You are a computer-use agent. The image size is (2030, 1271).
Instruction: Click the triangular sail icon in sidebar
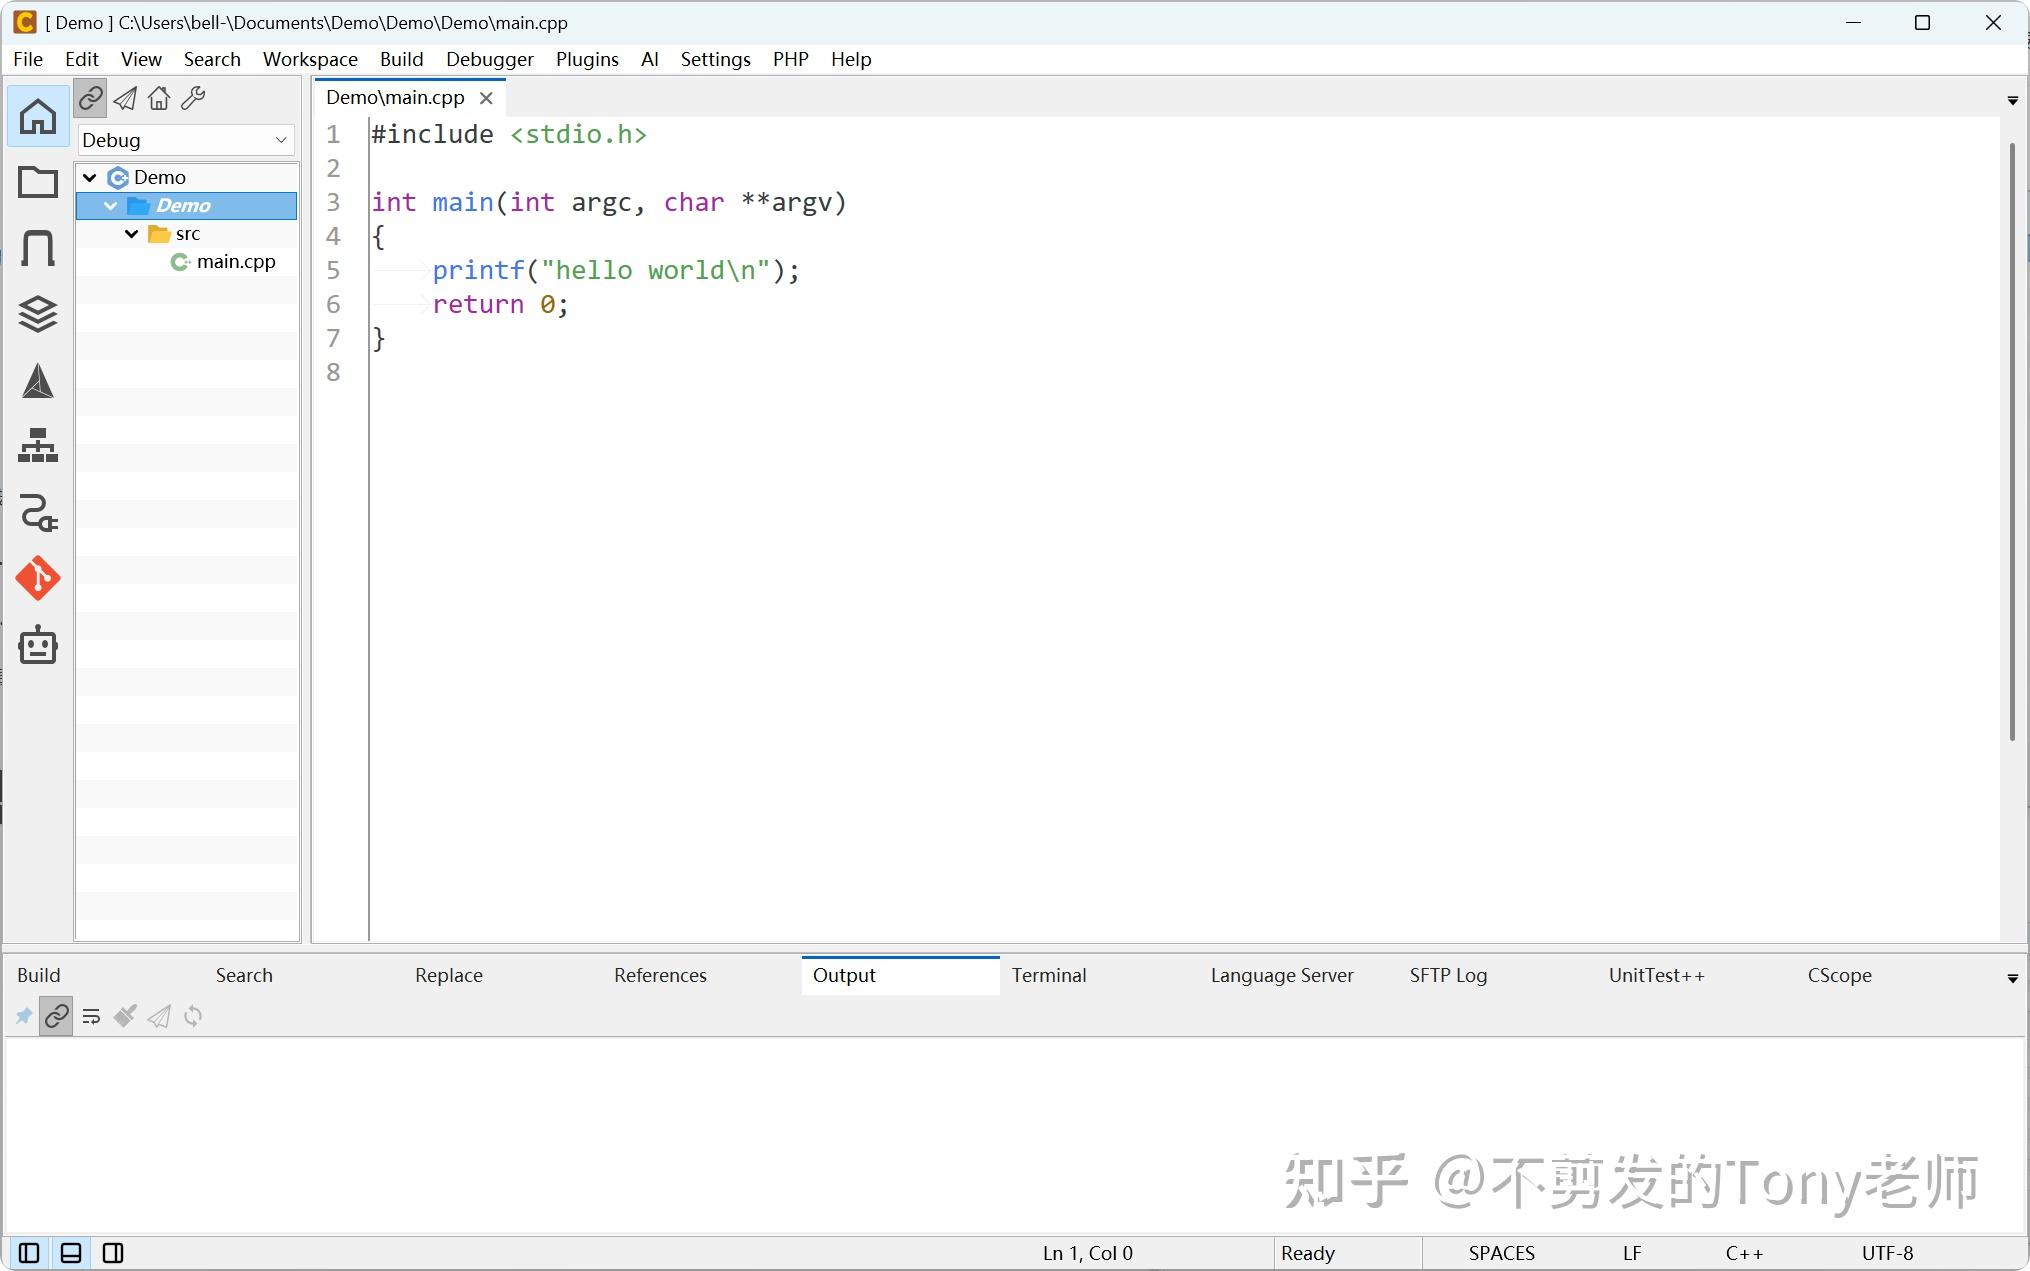click(x=38, y=381)
